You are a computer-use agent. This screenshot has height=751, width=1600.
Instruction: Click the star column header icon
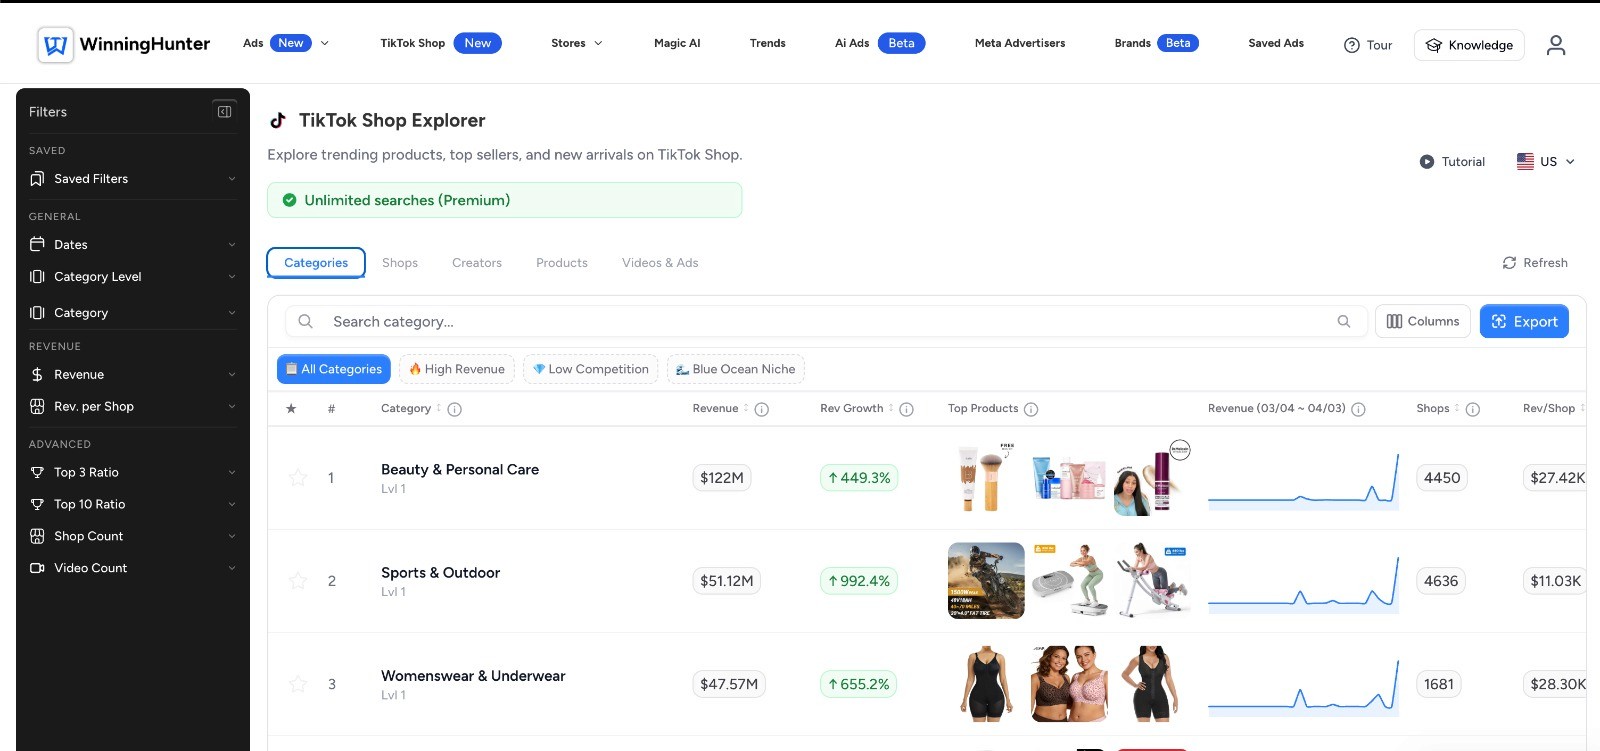pyautogui.click(x=291, y=409)
